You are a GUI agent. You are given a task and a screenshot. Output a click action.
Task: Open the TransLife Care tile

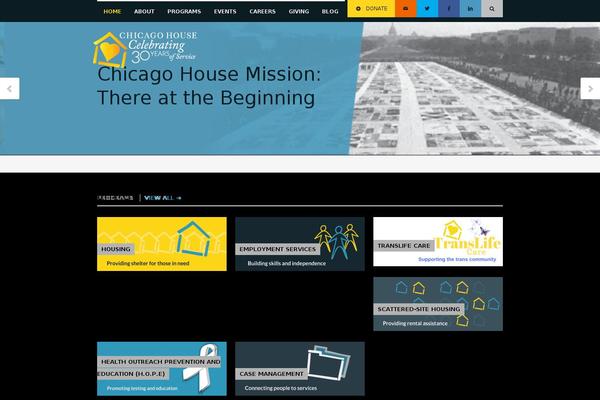(438, 242)
